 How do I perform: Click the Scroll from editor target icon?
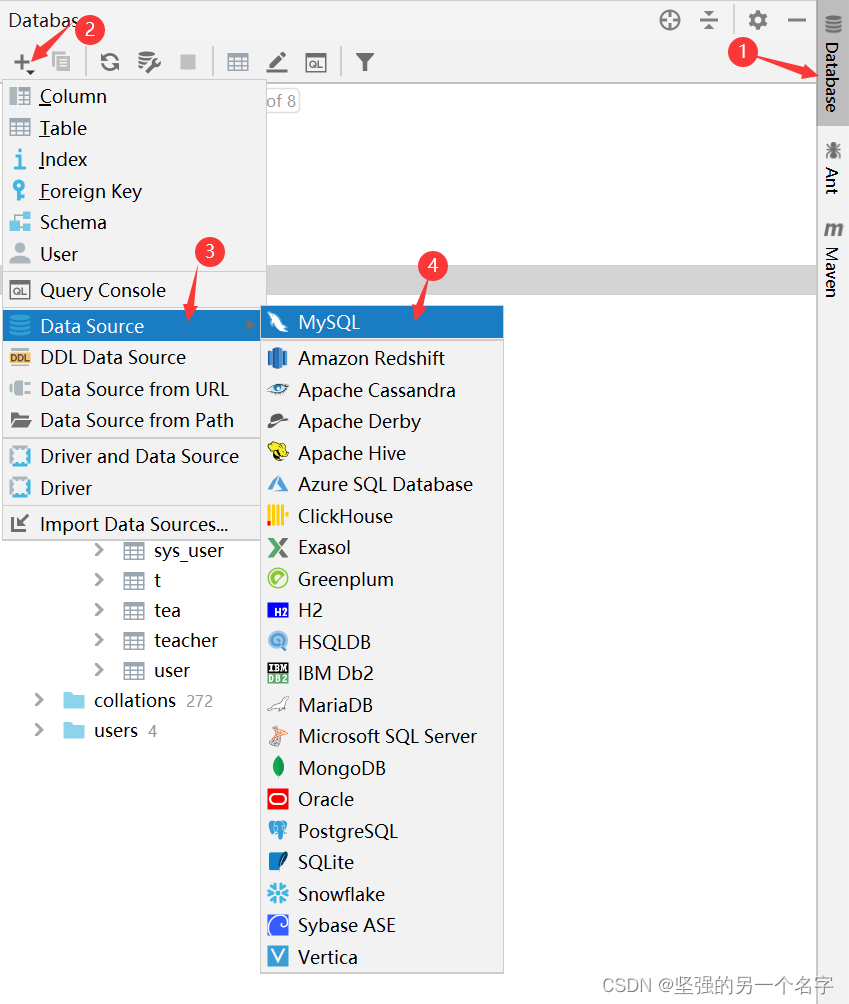click(x=670, y=20)
